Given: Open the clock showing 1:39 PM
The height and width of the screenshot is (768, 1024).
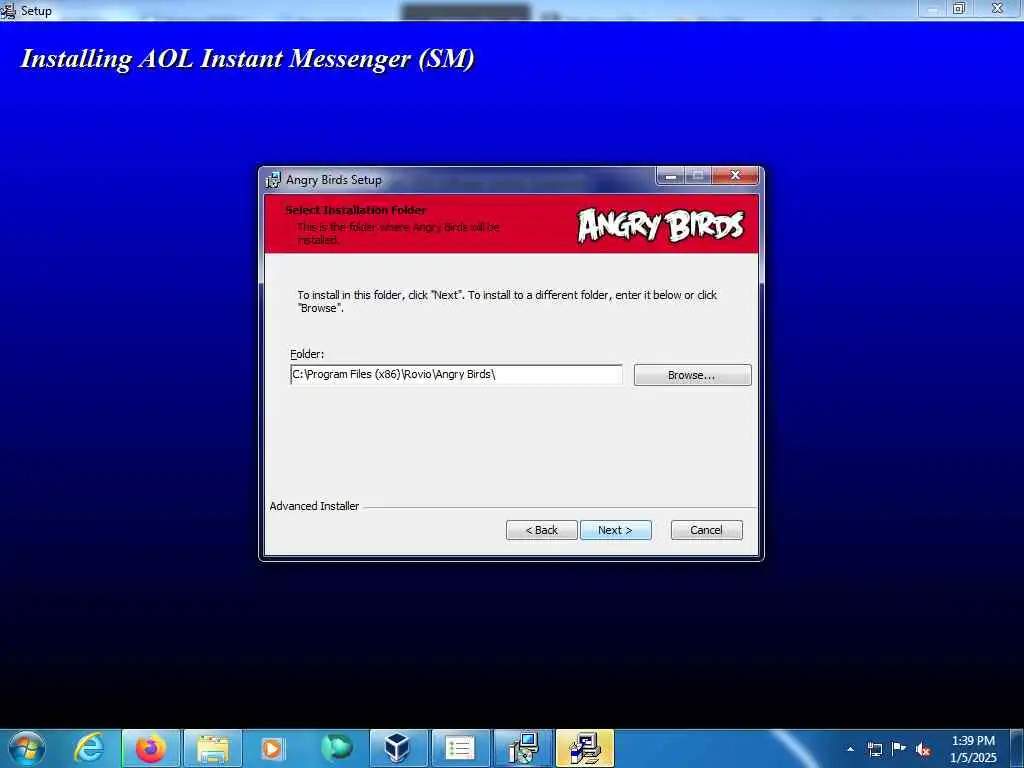Looking at the screenshot, I should click(973, 749).
